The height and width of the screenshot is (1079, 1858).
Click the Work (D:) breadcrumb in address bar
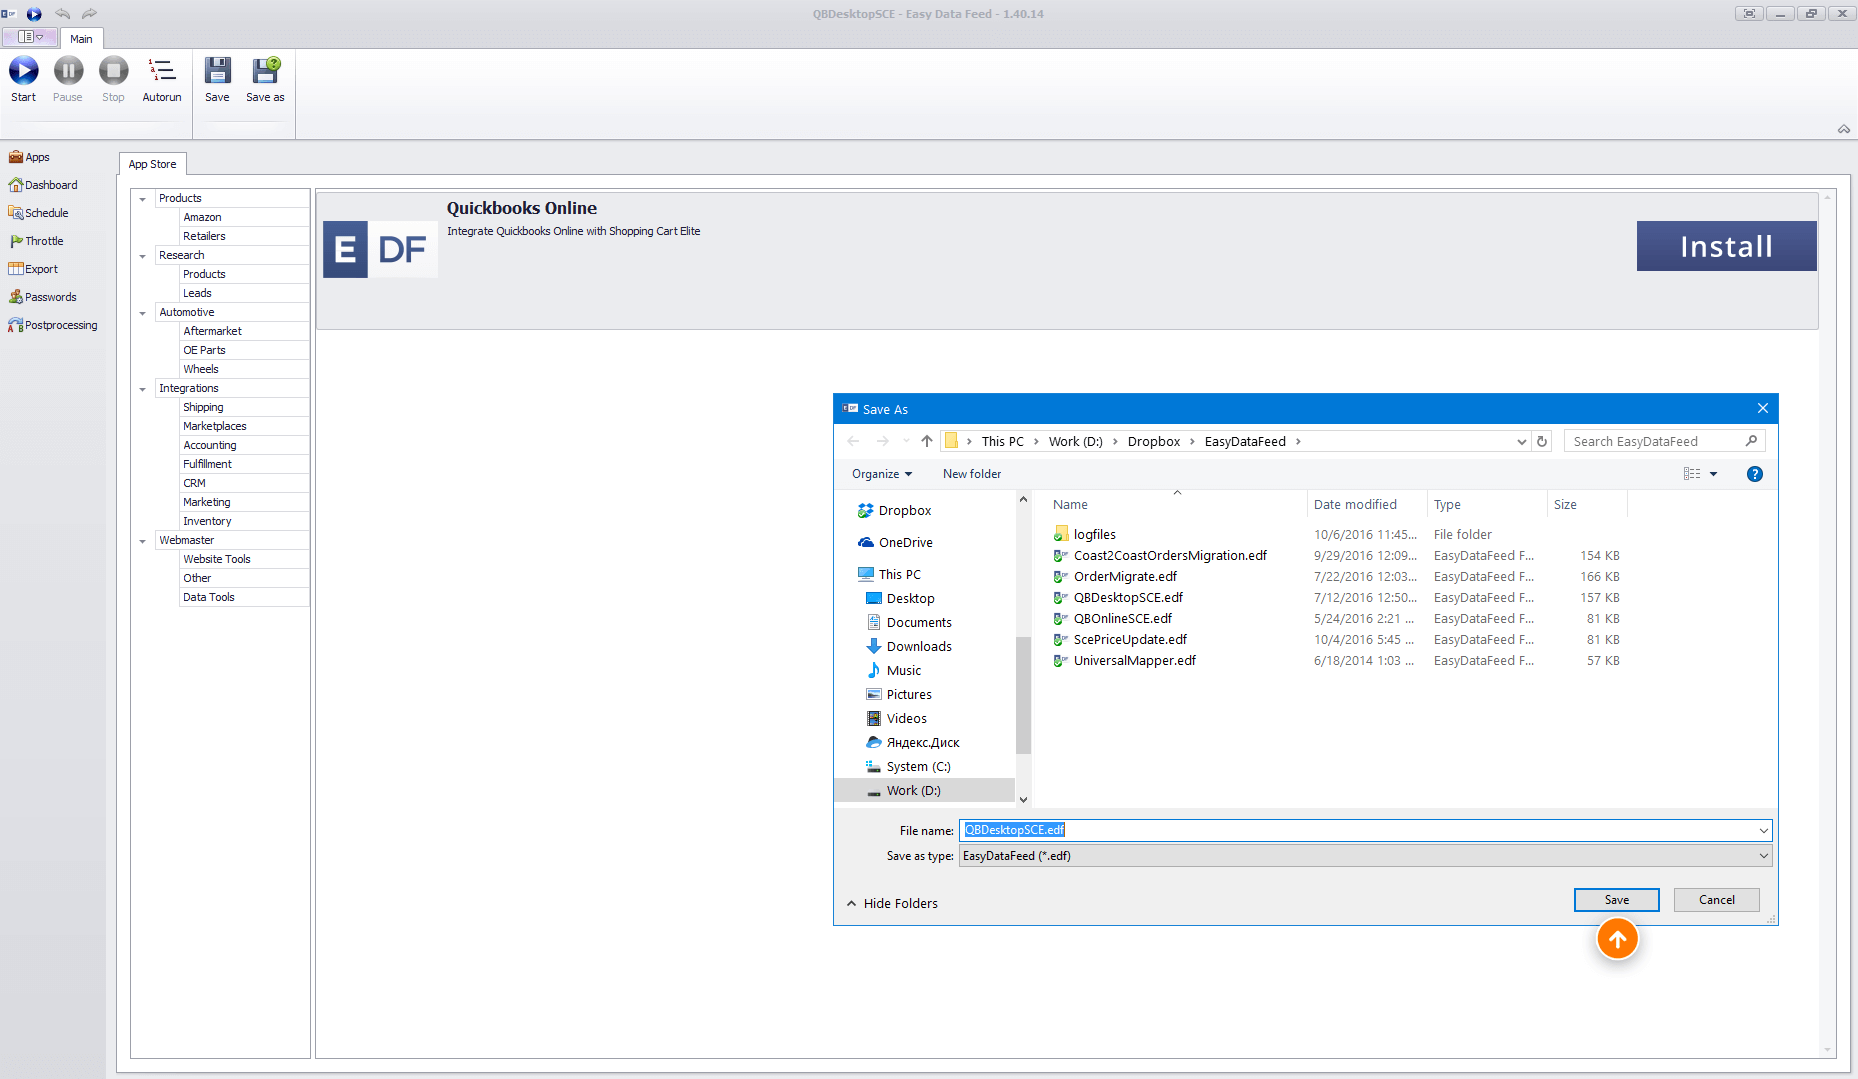click(1075, 441)
